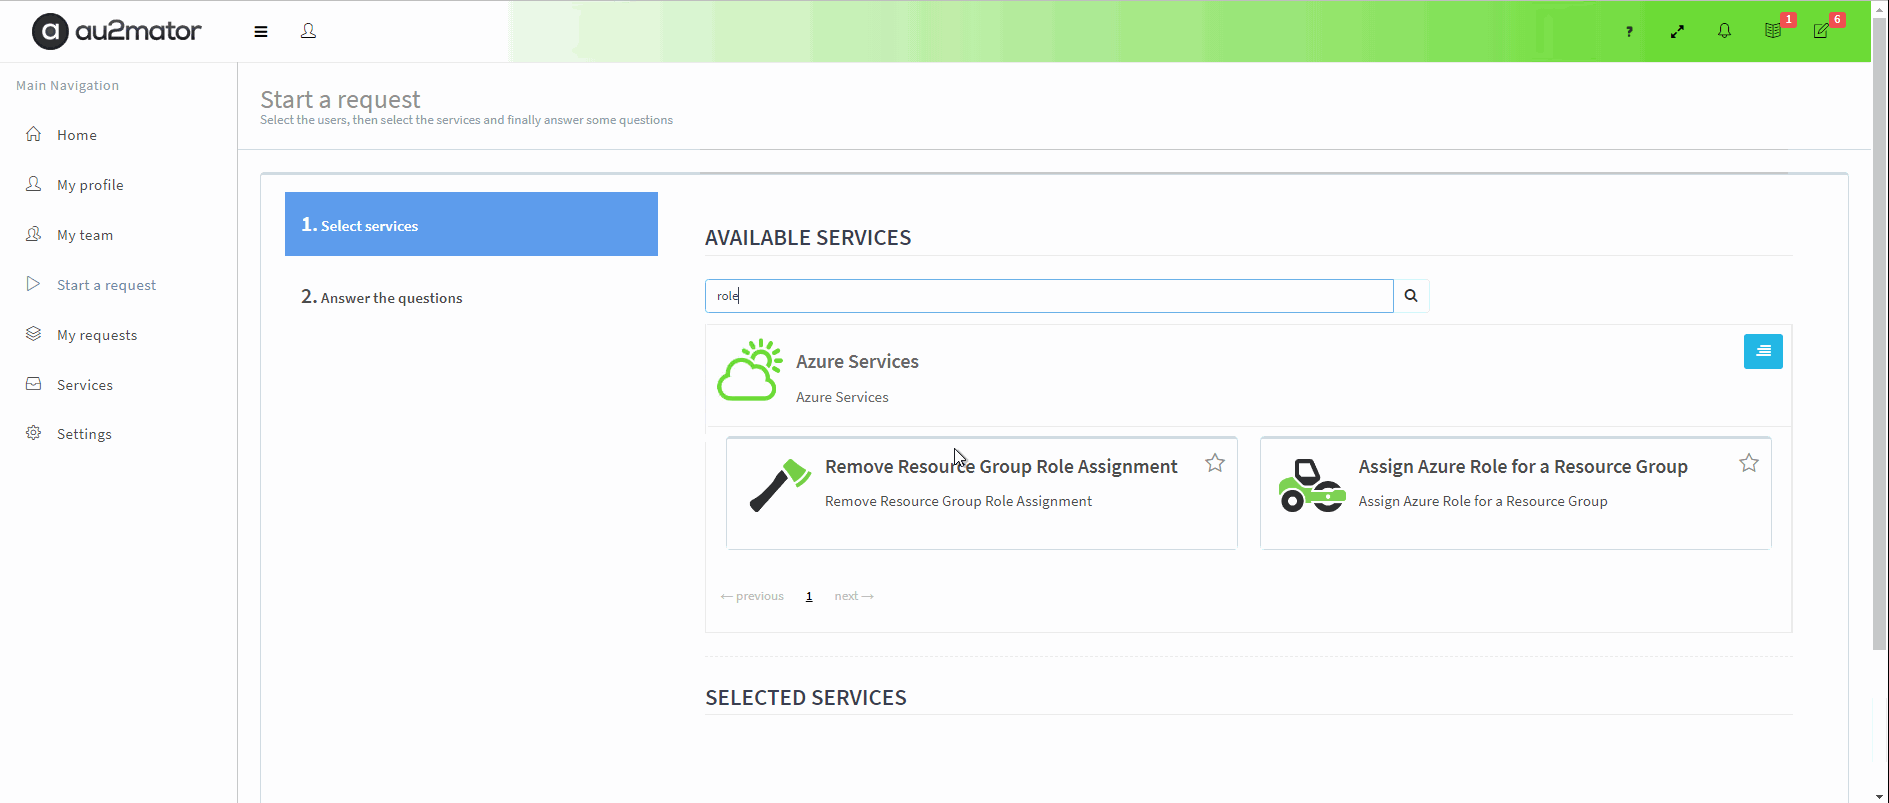This screenshot has width=1889, height=803.
Task: Collapse the Azure Services group with blue button
Action: 1763,351
